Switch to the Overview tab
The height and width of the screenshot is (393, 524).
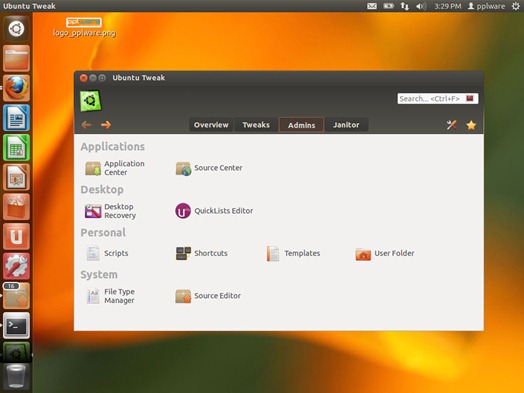click(211, 125)
